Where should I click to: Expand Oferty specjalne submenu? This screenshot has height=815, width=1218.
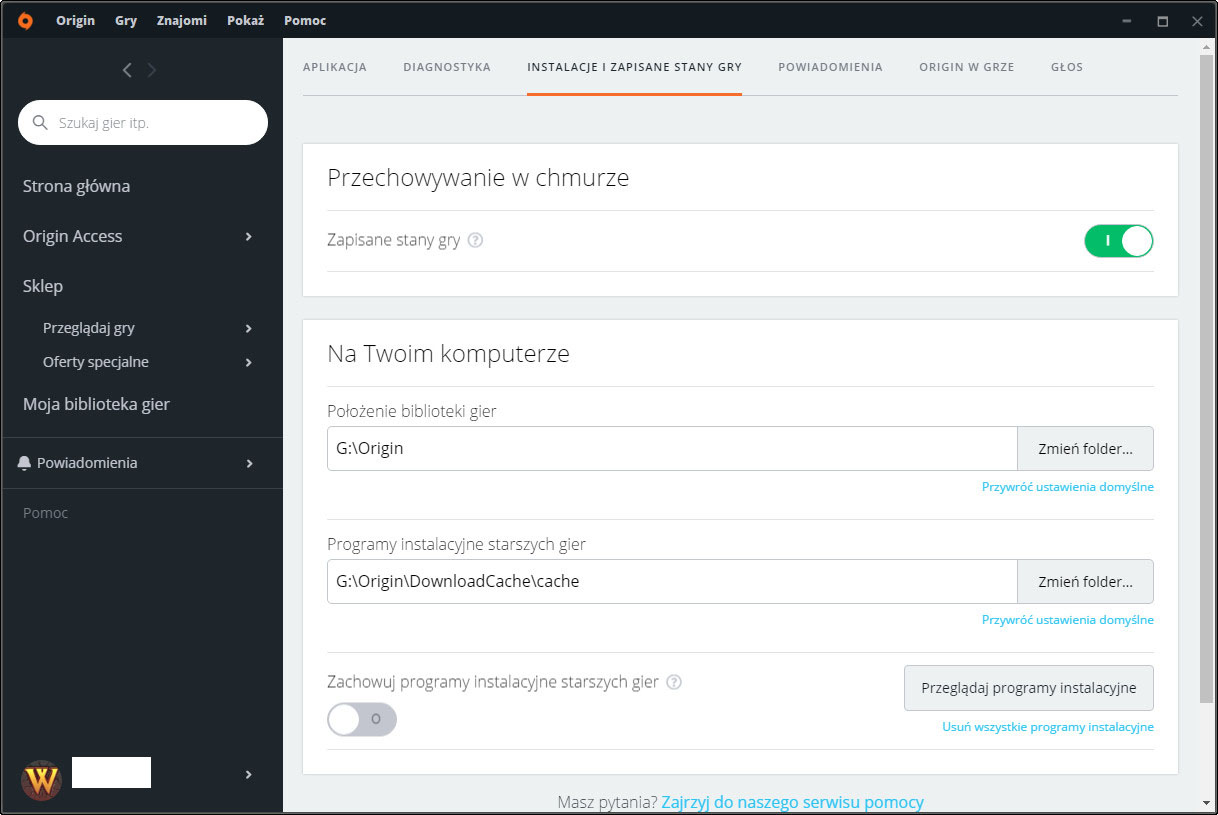click(249, 362)
